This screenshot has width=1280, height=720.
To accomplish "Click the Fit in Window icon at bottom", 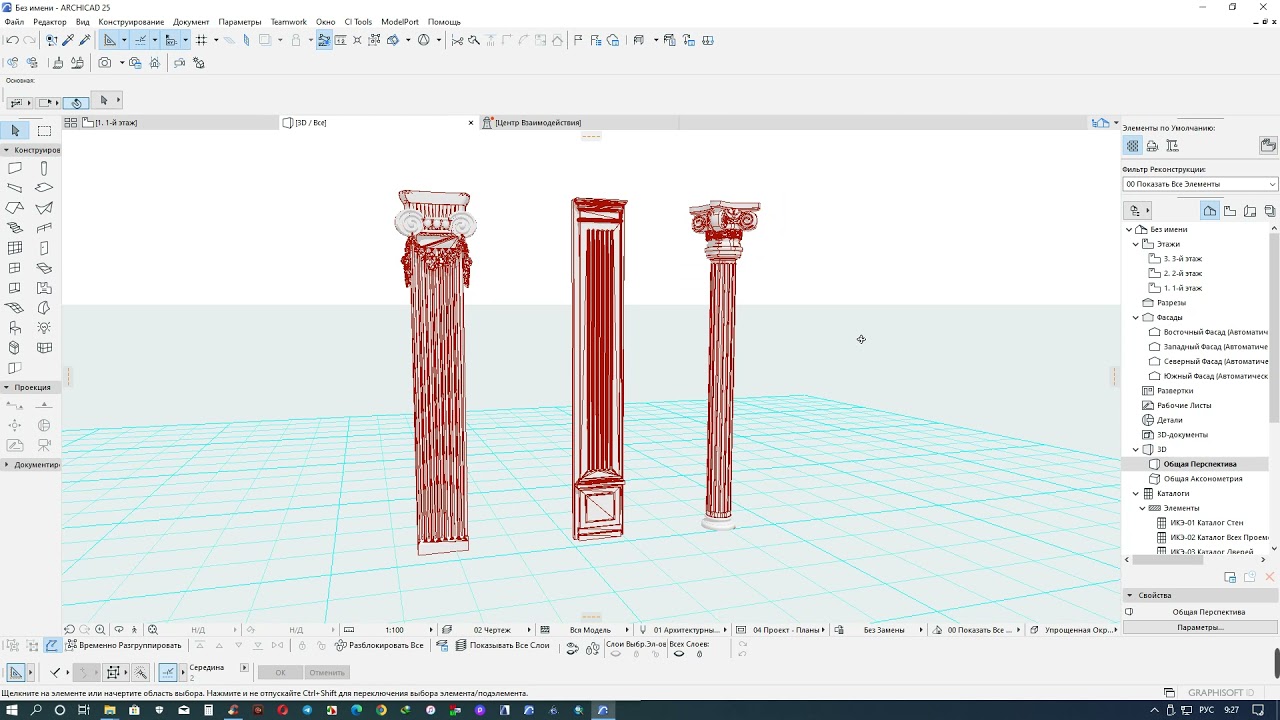I will point(152,630).
